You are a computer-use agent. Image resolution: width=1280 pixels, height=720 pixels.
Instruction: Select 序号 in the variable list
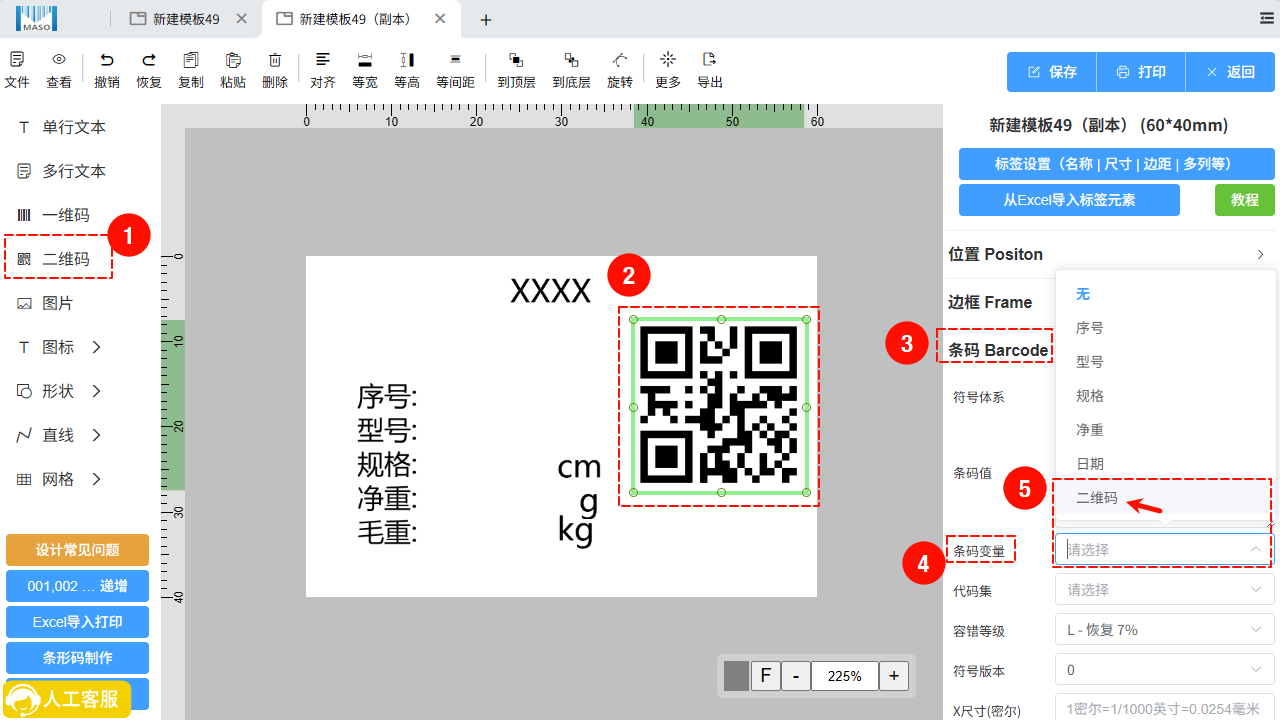click(1166, 328)
